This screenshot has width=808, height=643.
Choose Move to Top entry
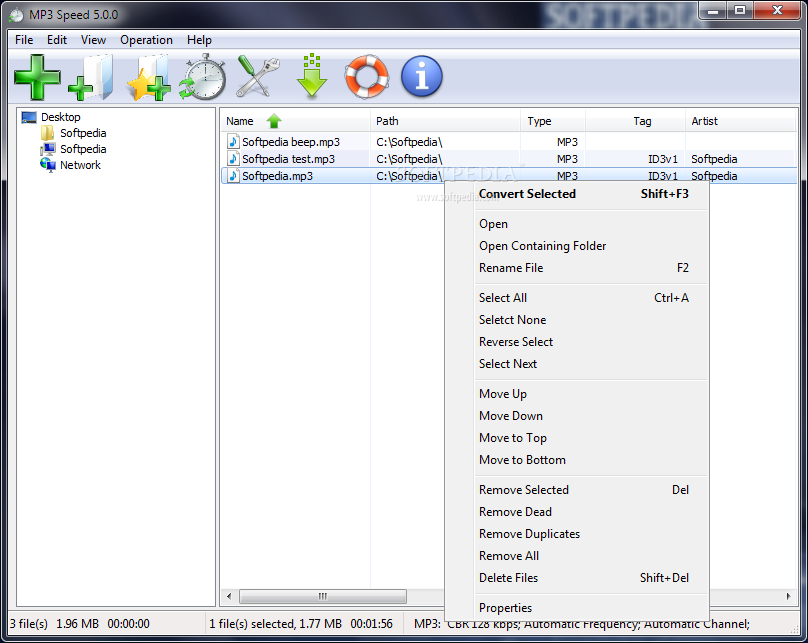577,438
